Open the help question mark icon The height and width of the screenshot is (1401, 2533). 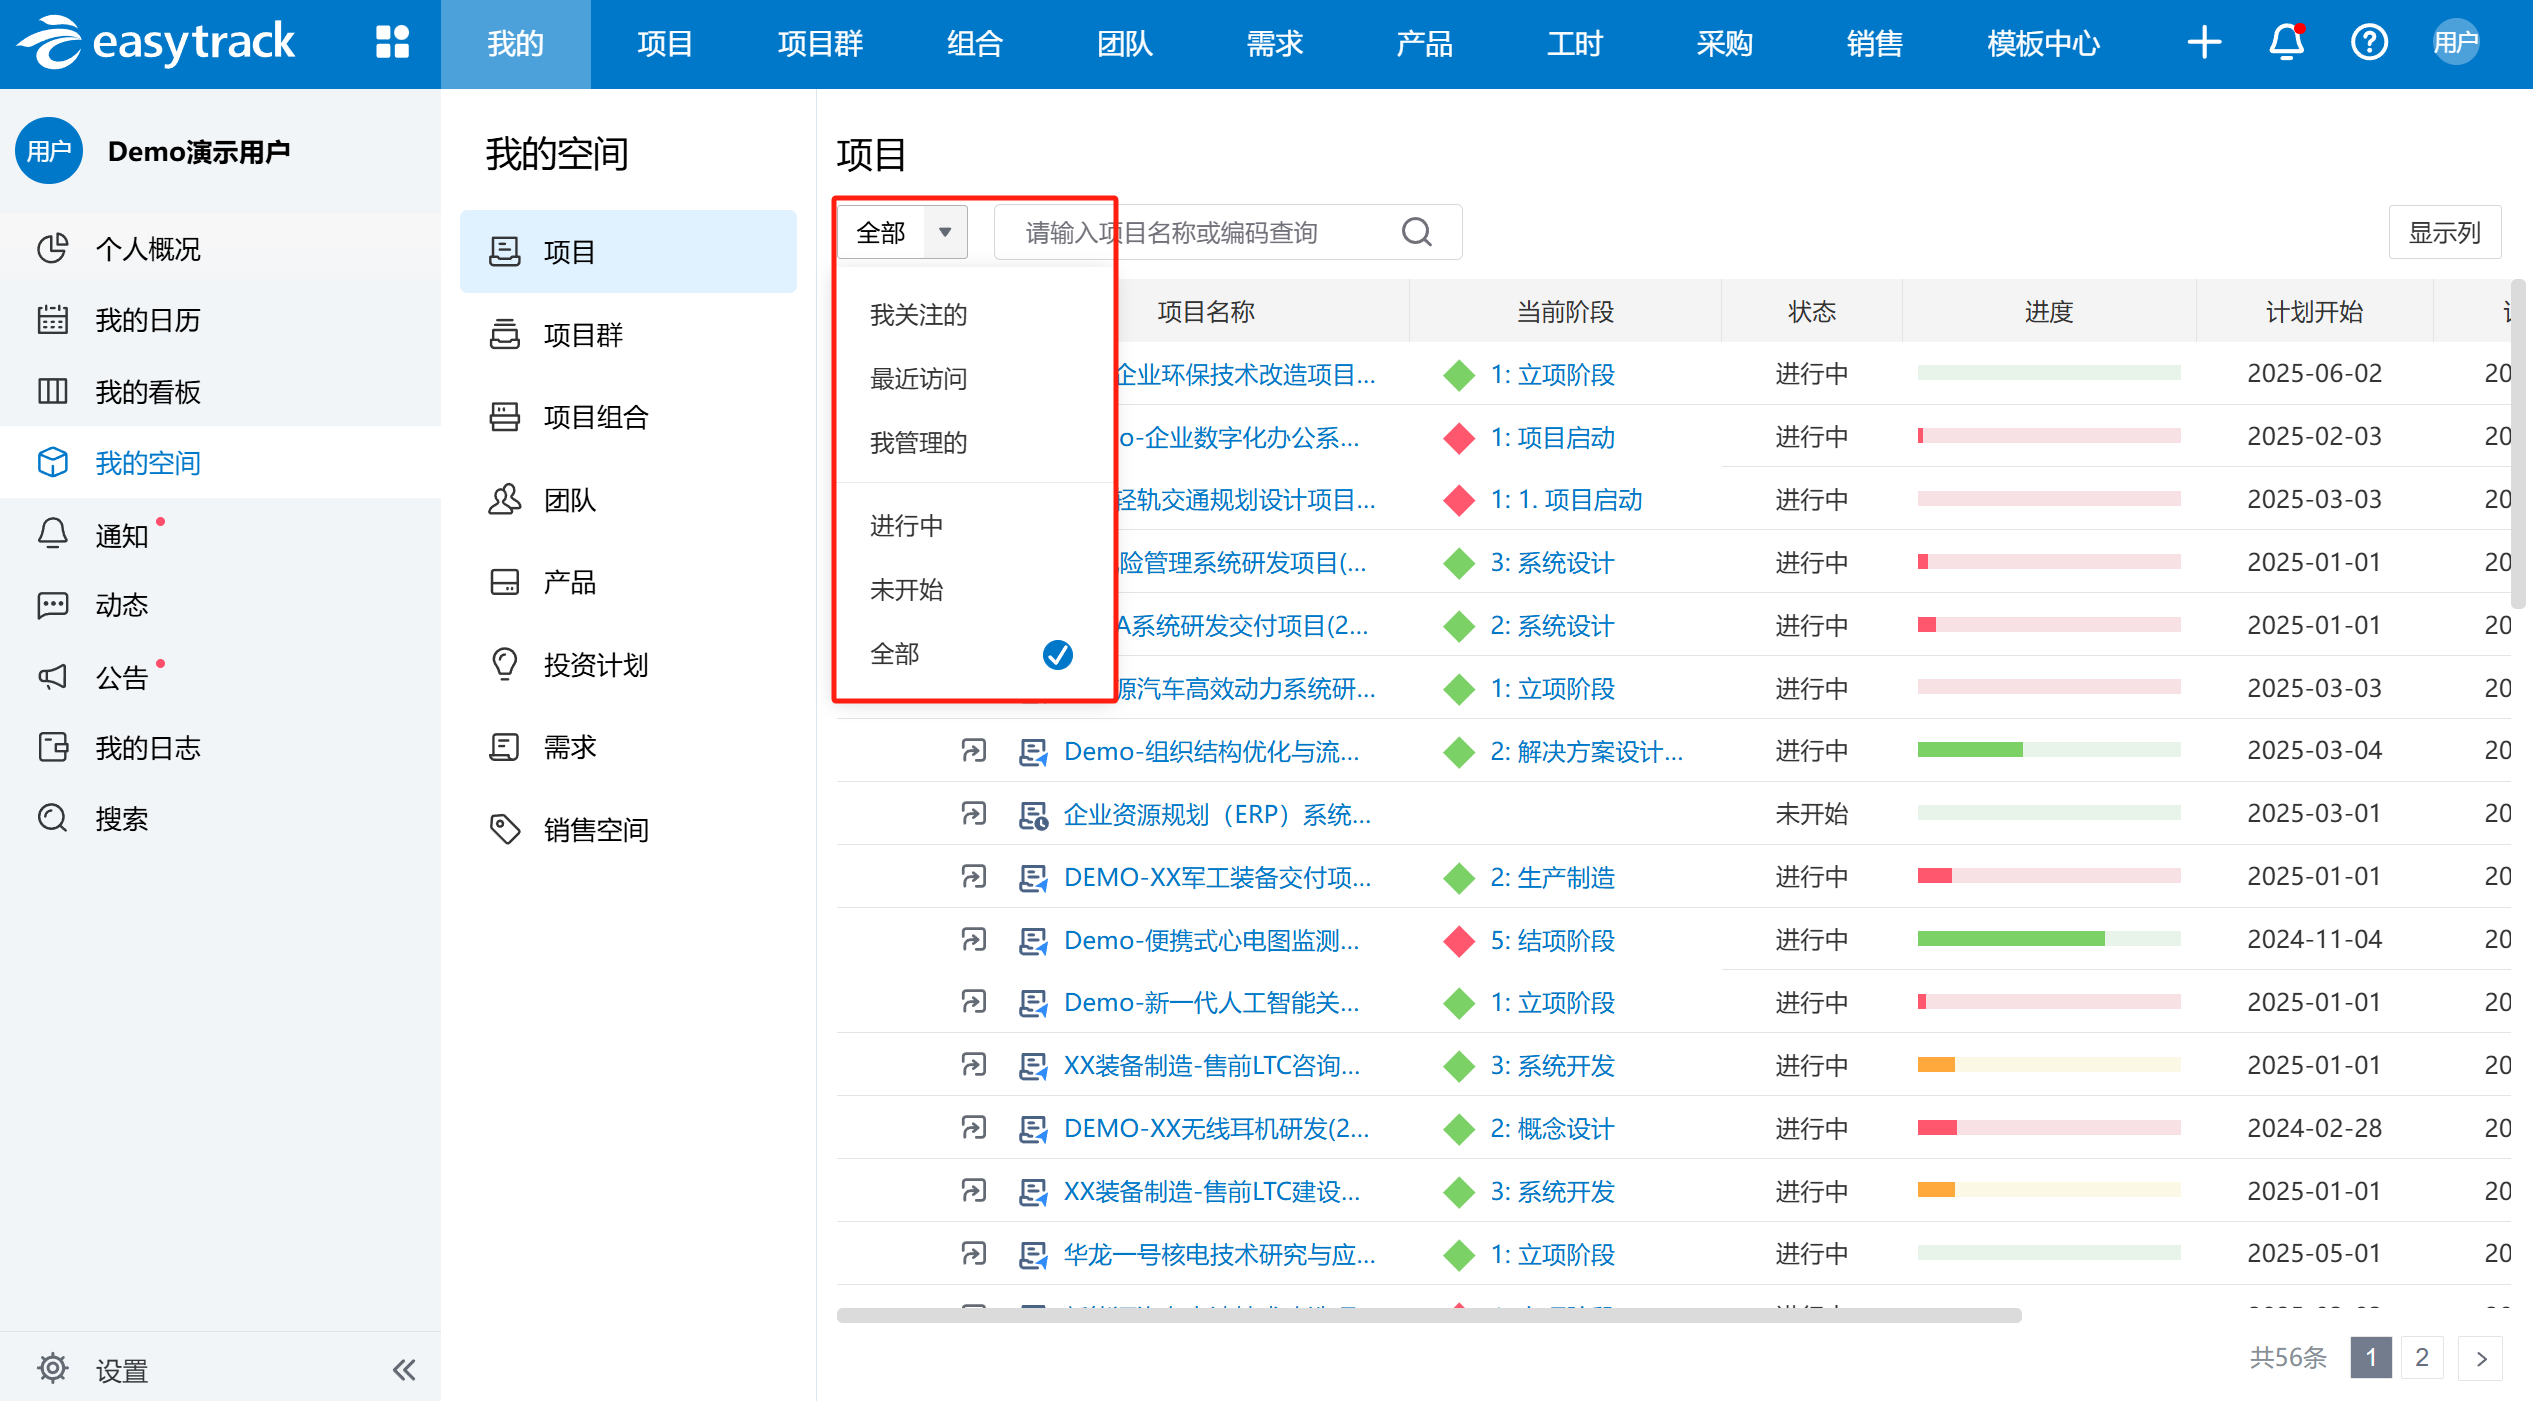2369,43
